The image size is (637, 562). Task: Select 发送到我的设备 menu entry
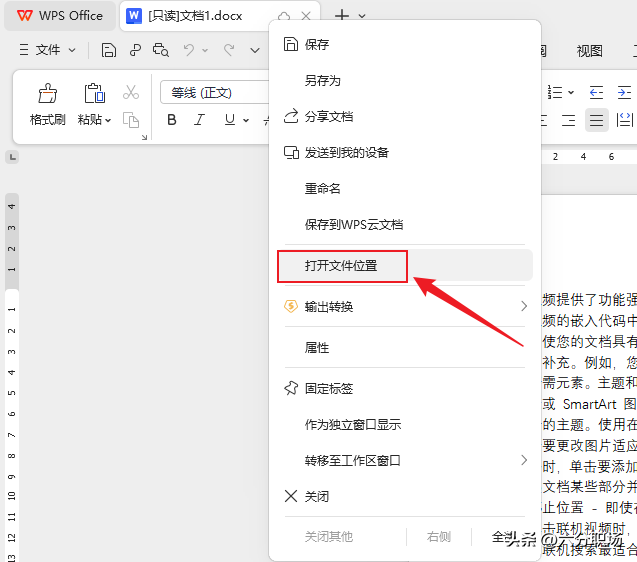pos(405,152)
